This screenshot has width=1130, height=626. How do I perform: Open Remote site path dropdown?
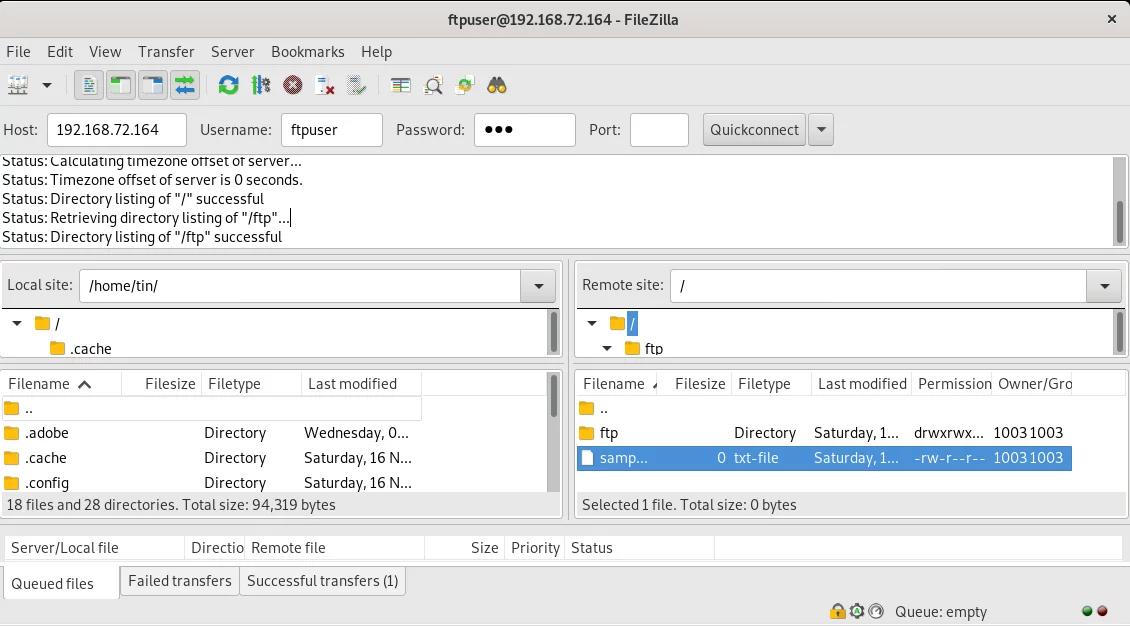1104,286
